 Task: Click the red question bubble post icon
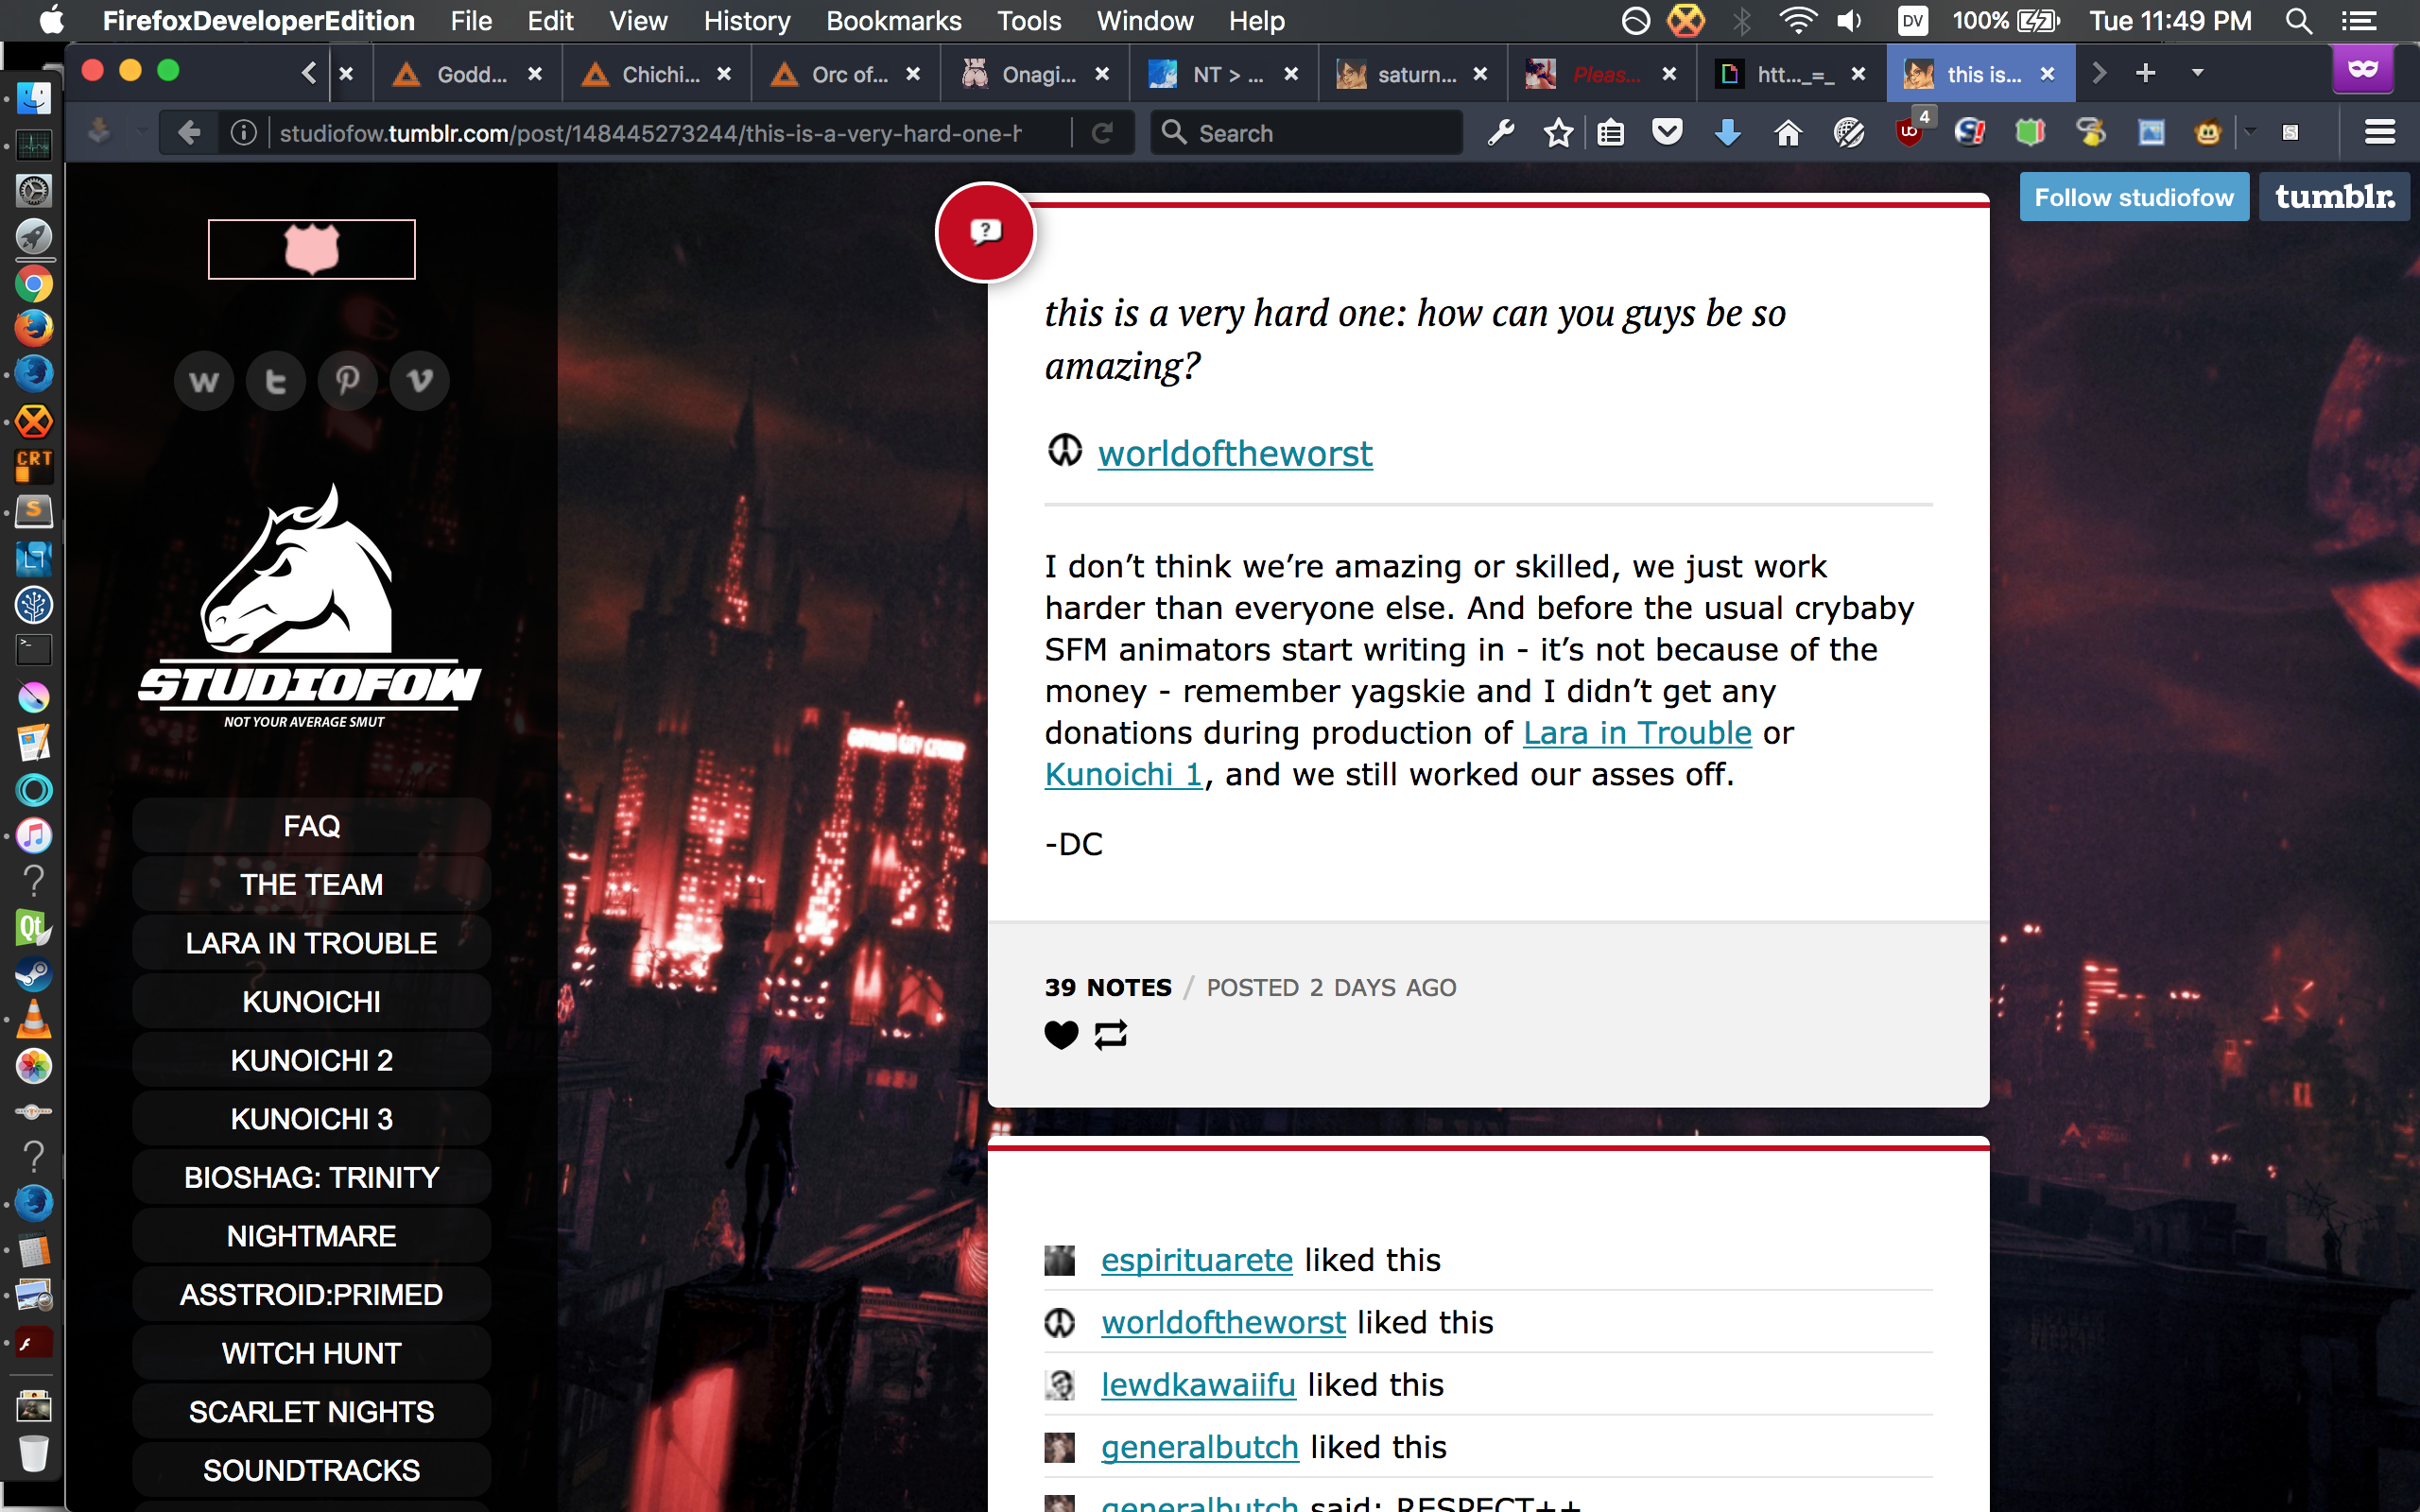click(x=986, y=232)
